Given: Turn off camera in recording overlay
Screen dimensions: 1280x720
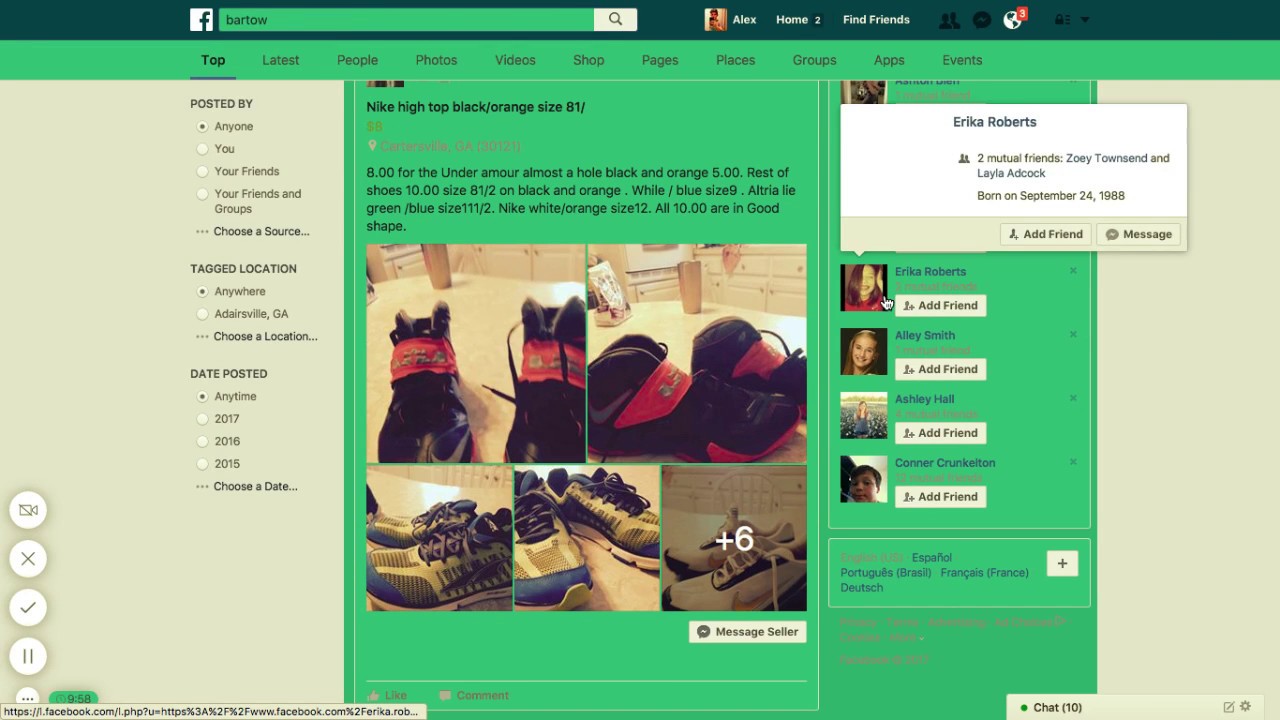Looking at the screenshot, I should pyautogui.click(x=28, y=510).
